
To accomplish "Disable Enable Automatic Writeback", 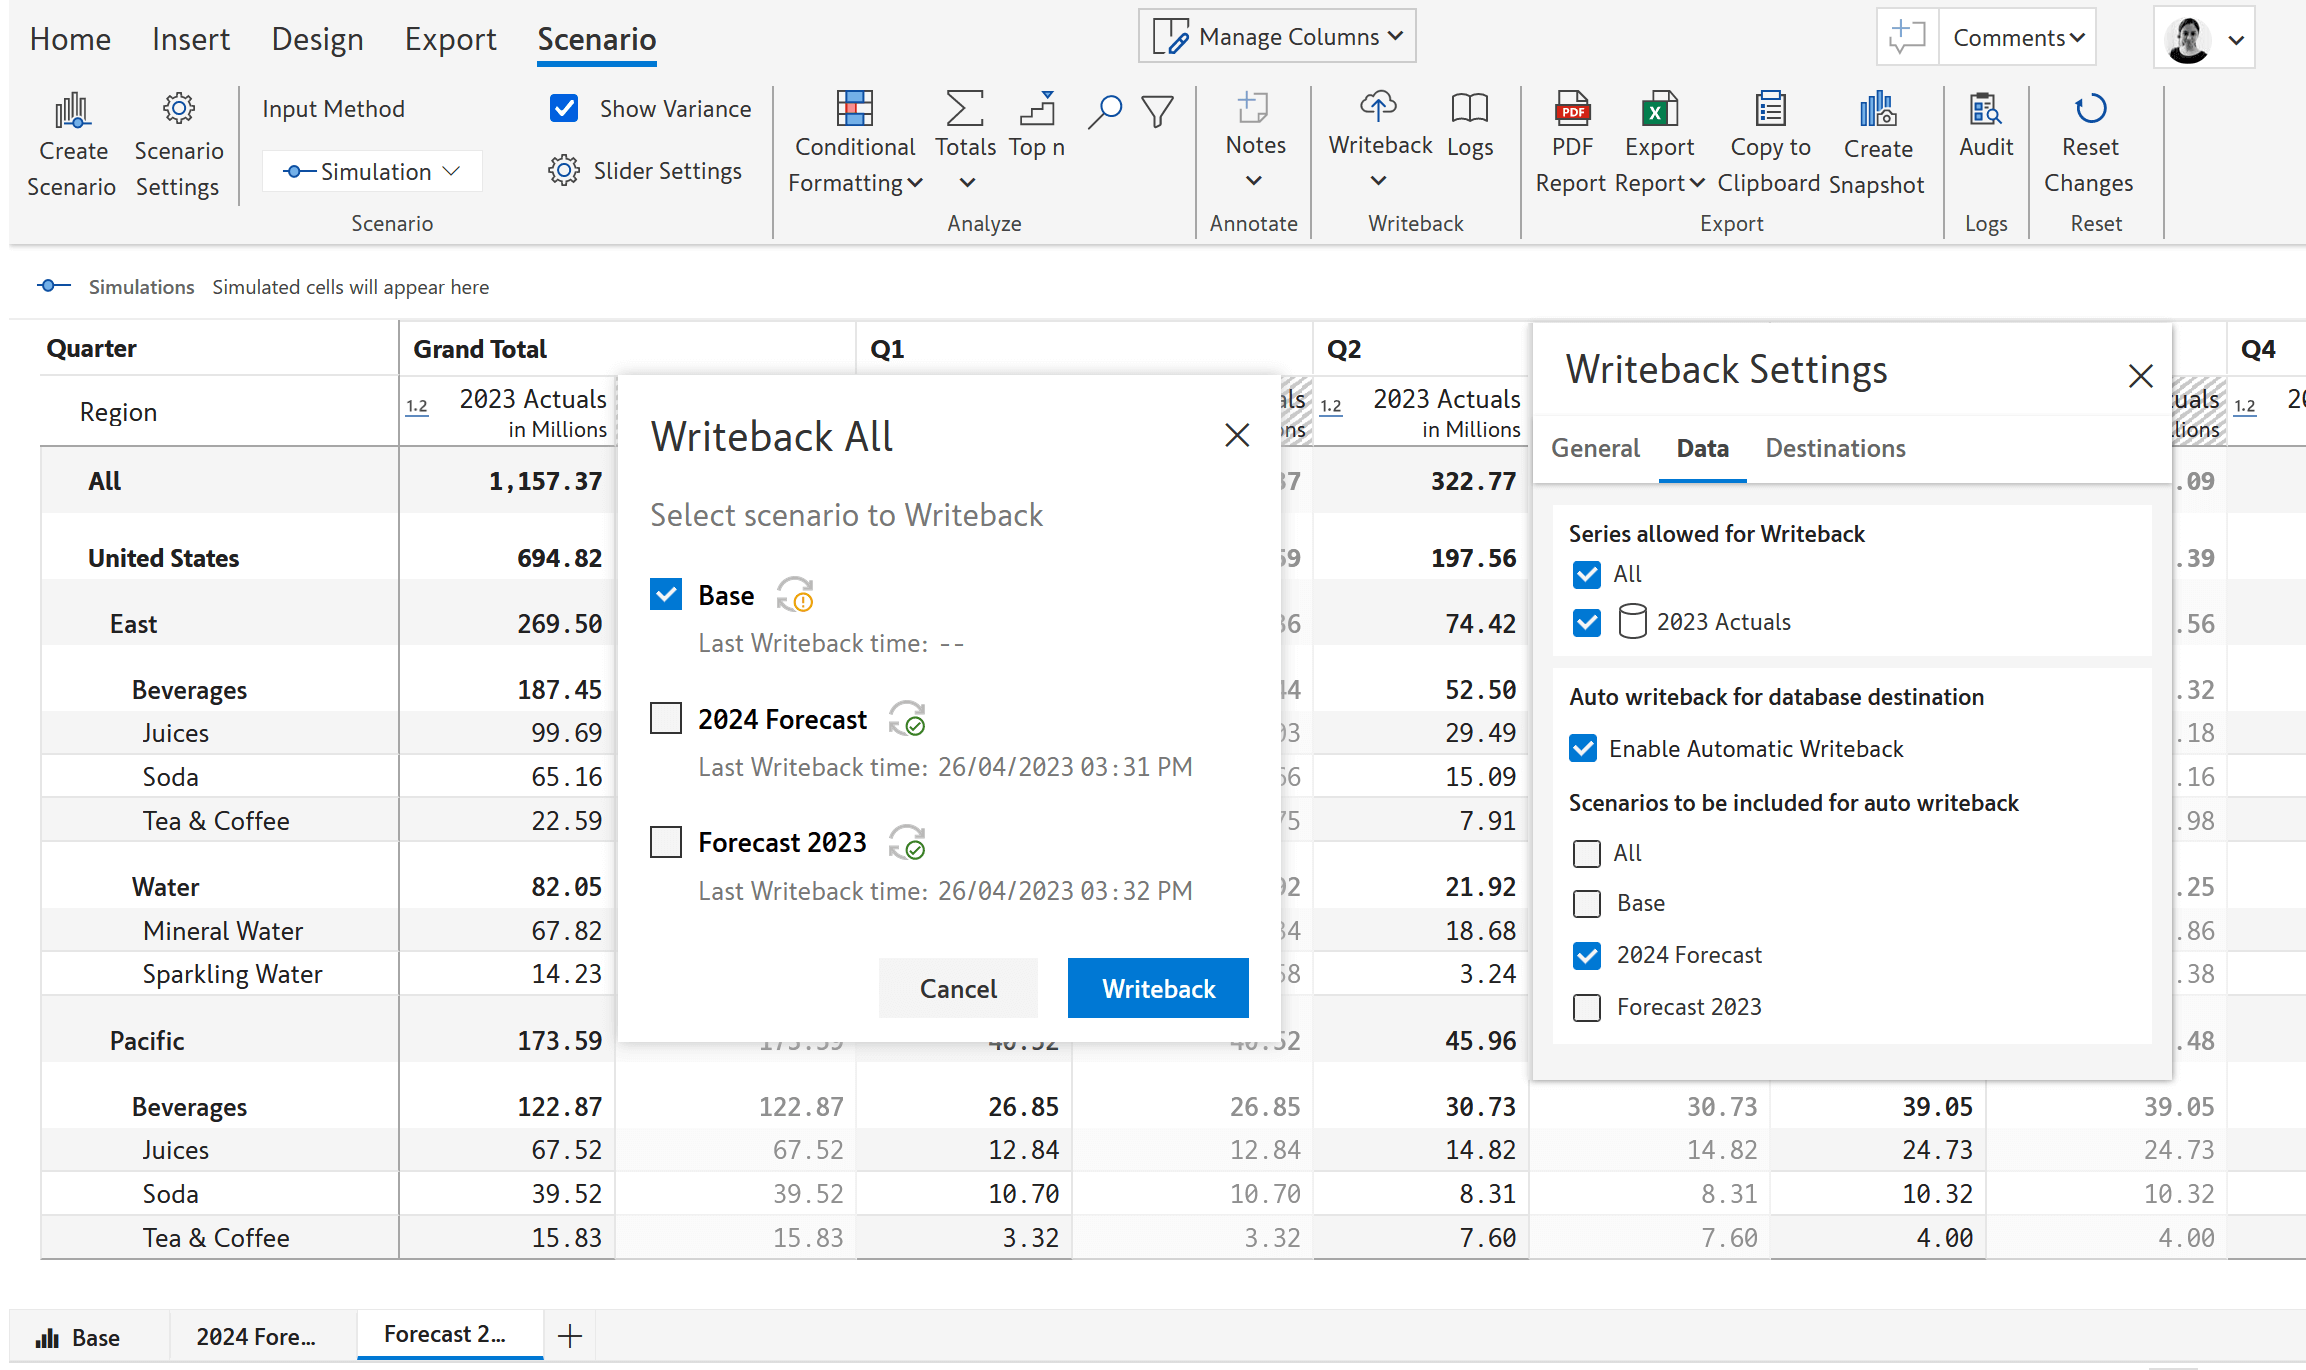I will click(x=1586, y=748).
